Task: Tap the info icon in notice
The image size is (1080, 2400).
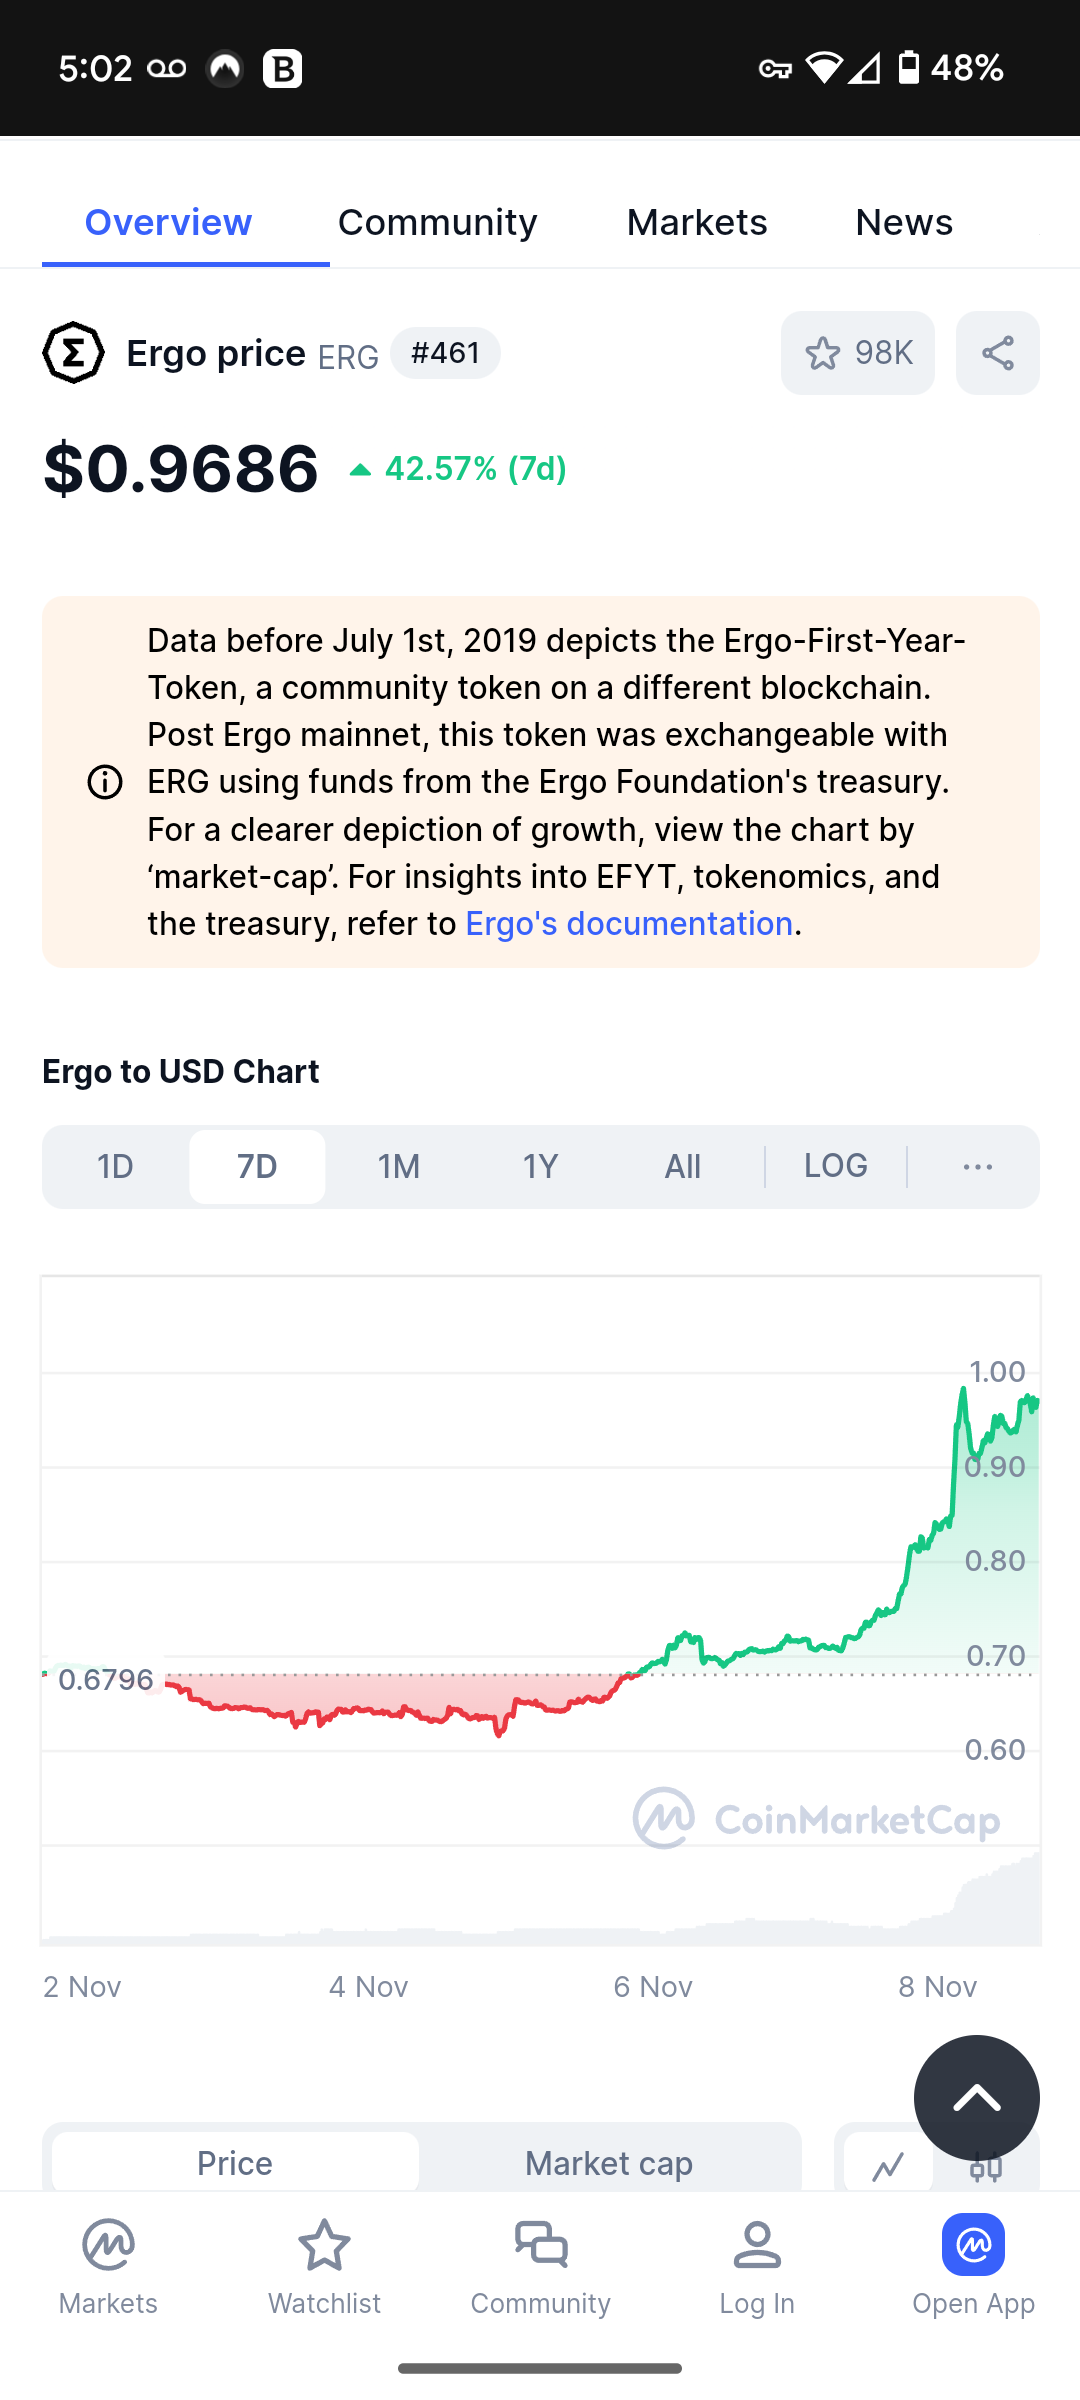Action: (105, 782)
